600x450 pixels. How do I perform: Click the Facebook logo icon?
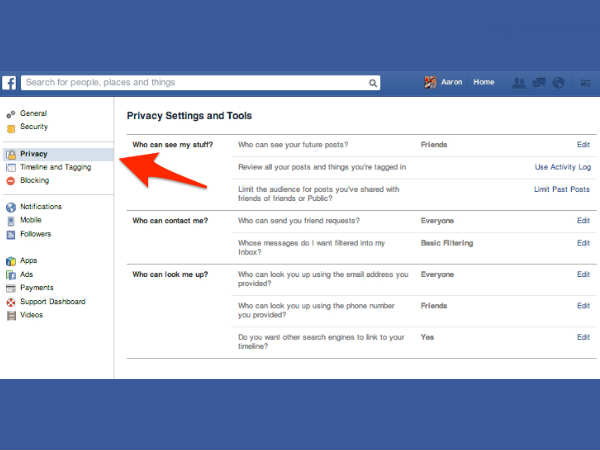point(9,83)
